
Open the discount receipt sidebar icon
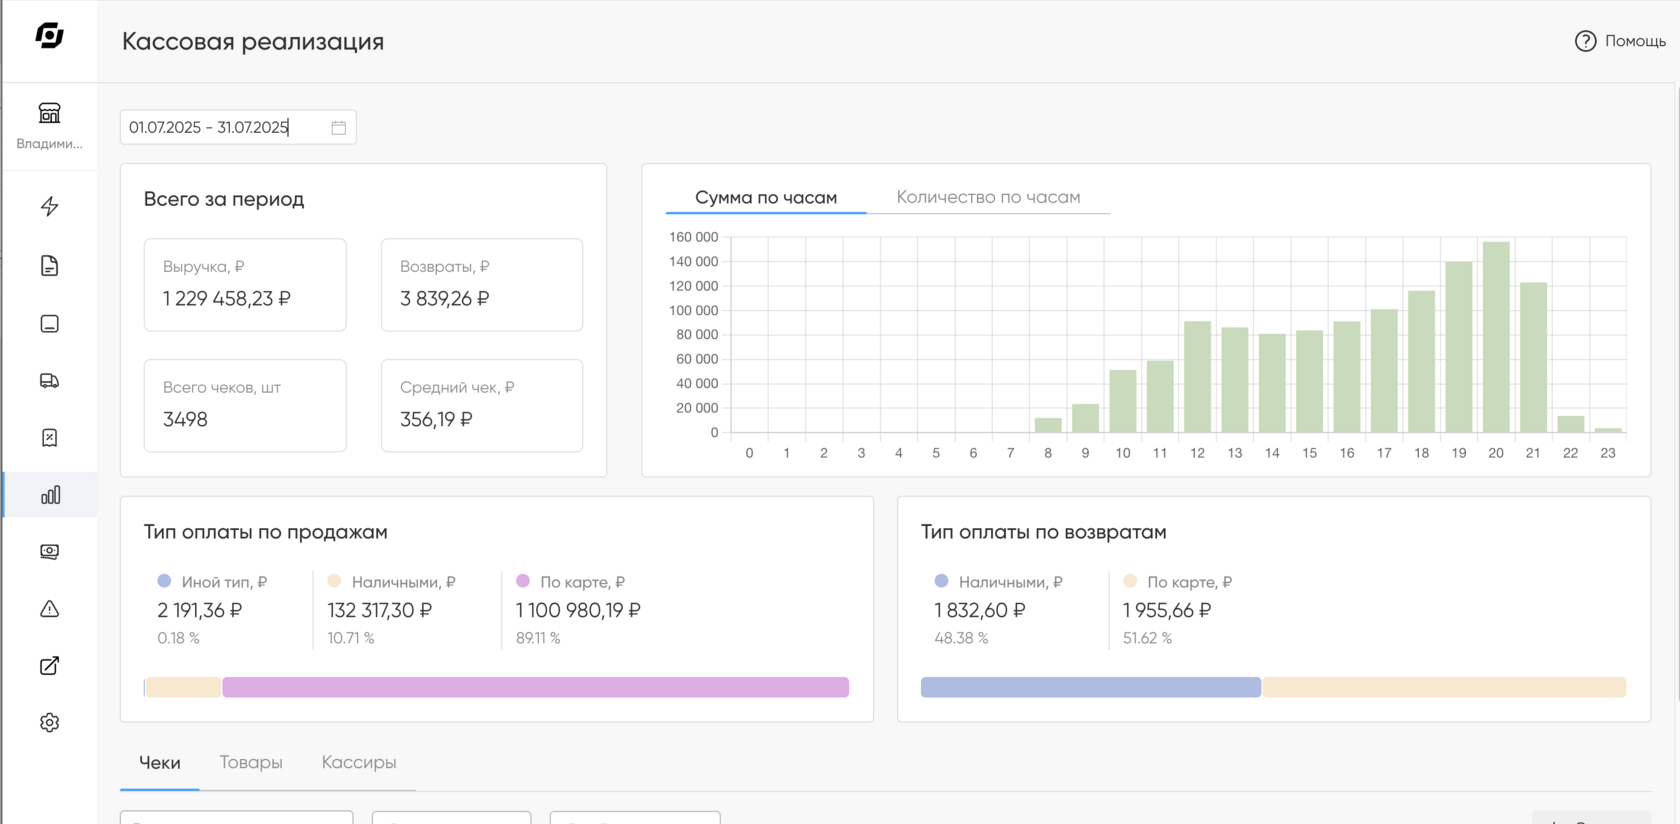click(x=49, y=438)
